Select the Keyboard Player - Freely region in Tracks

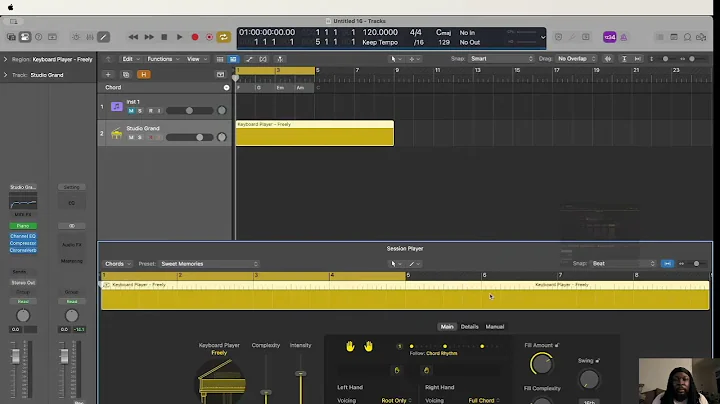tap(315, 133)
